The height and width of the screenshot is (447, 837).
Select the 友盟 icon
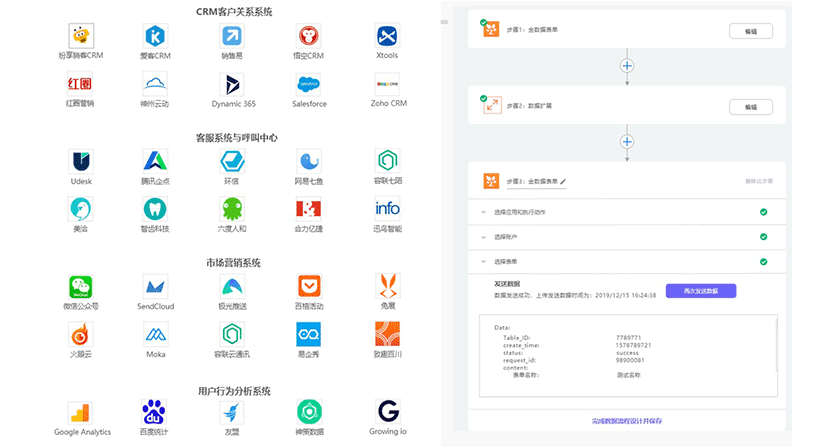[232, 412]
